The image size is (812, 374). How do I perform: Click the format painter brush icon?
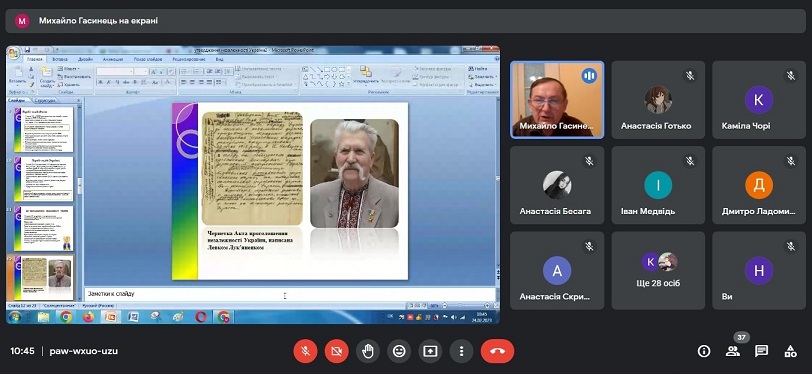point(31,84)
